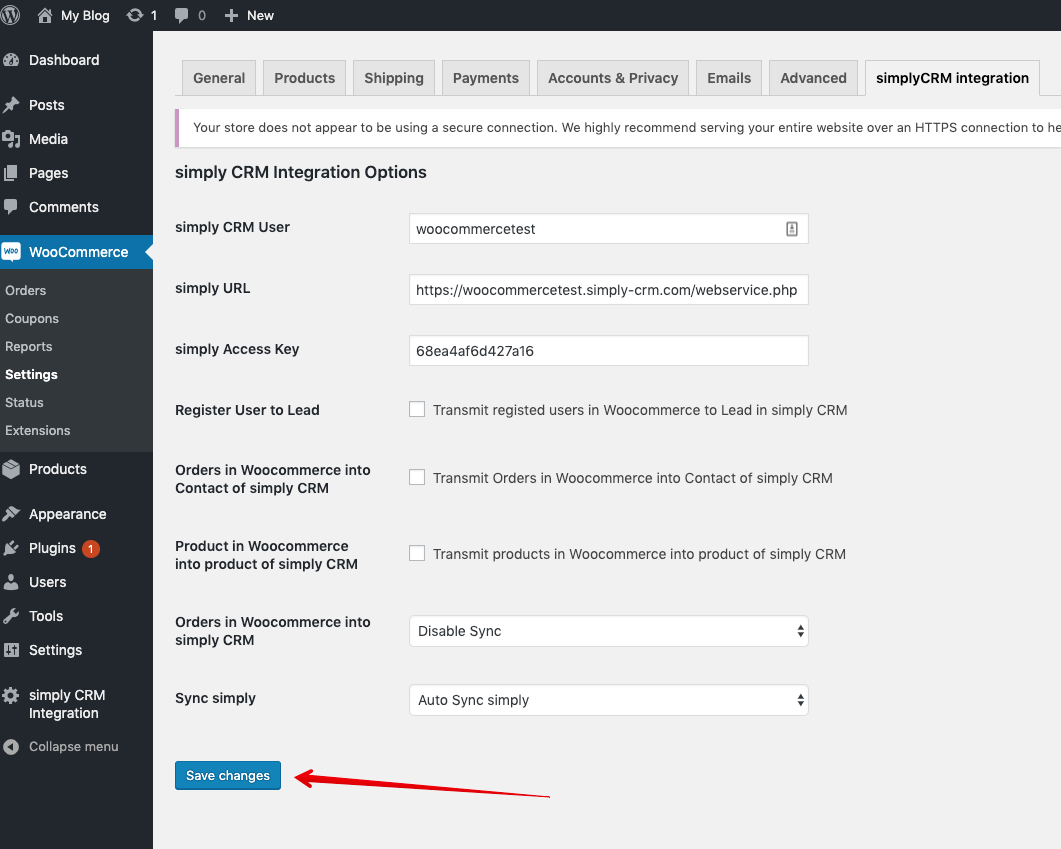
Task: Switch to the Shipping tab
Action: point(393,78)
